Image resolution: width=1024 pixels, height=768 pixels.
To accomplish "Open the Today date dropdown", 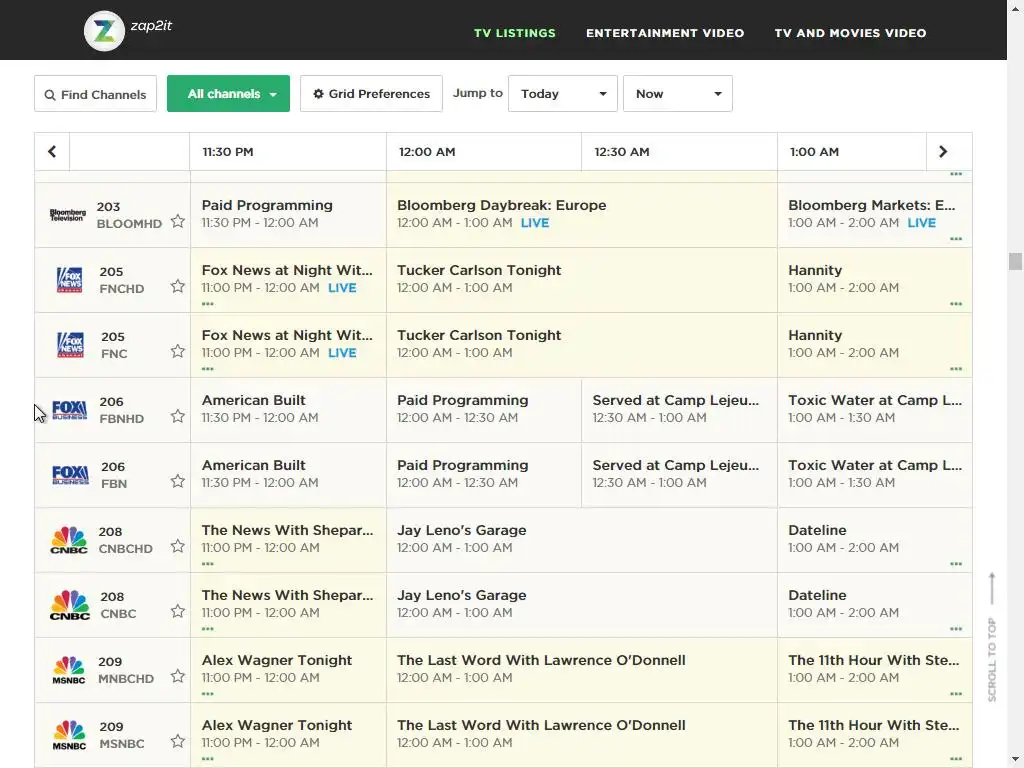I will click(563, 93).
